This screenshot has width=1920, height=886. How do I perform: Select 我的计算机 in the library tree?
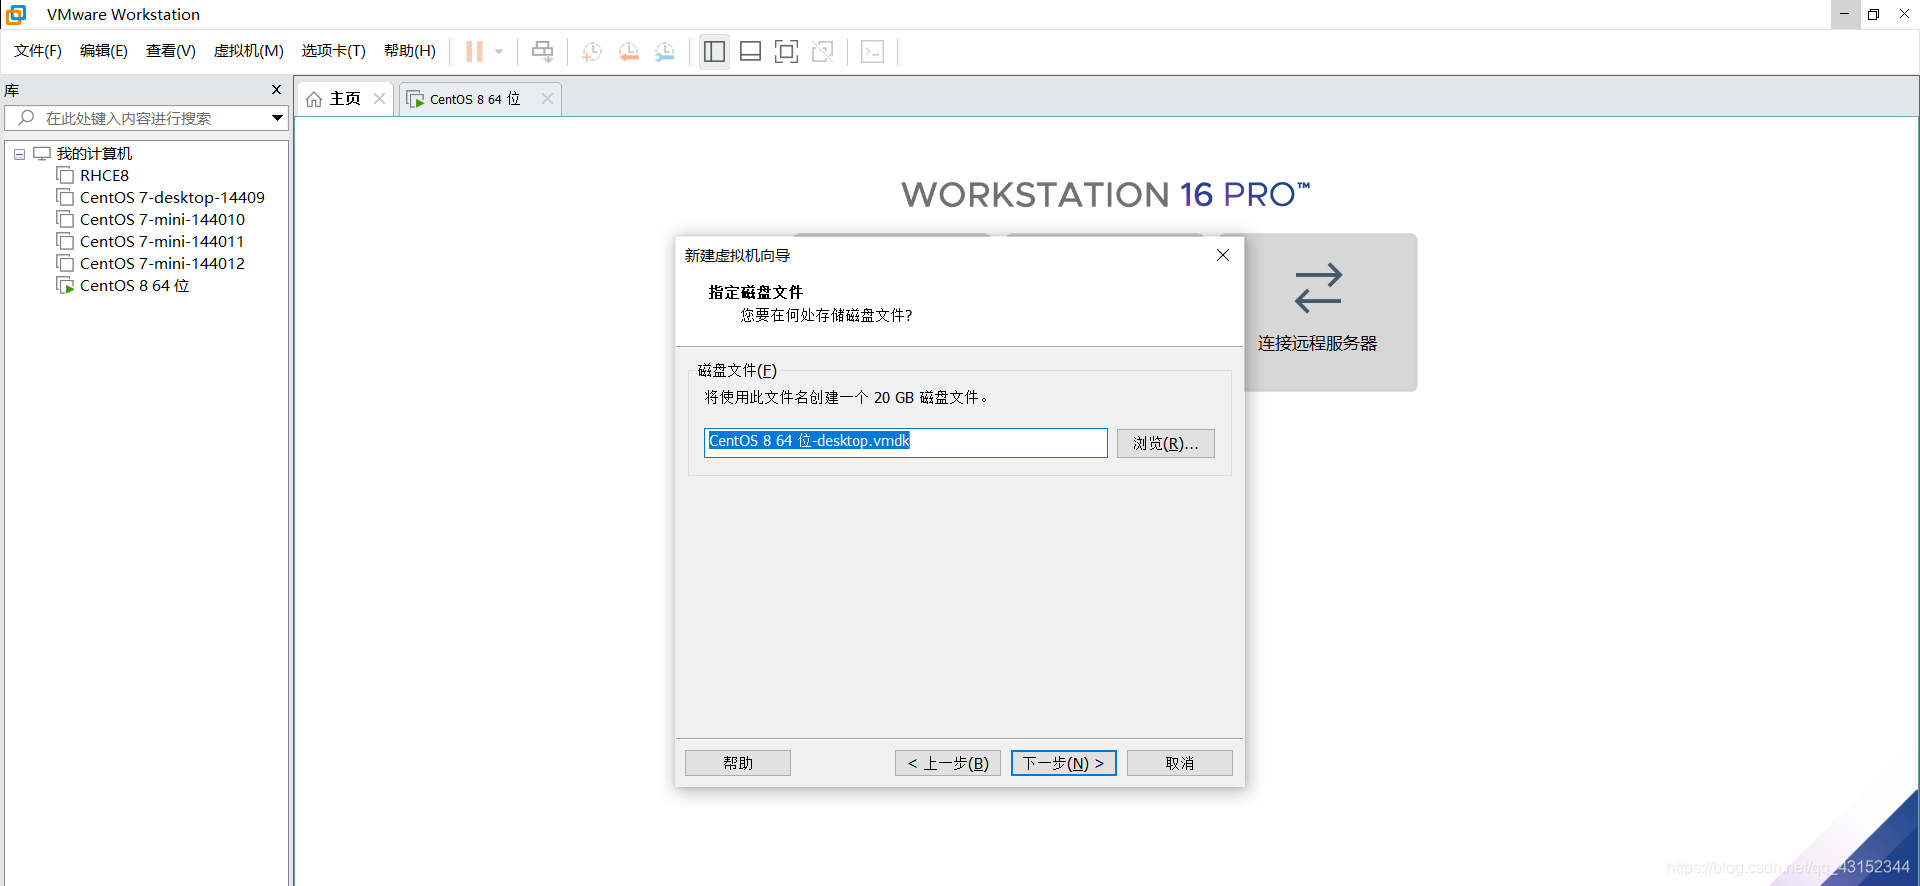pyautogui.click(x=94, y=154)
